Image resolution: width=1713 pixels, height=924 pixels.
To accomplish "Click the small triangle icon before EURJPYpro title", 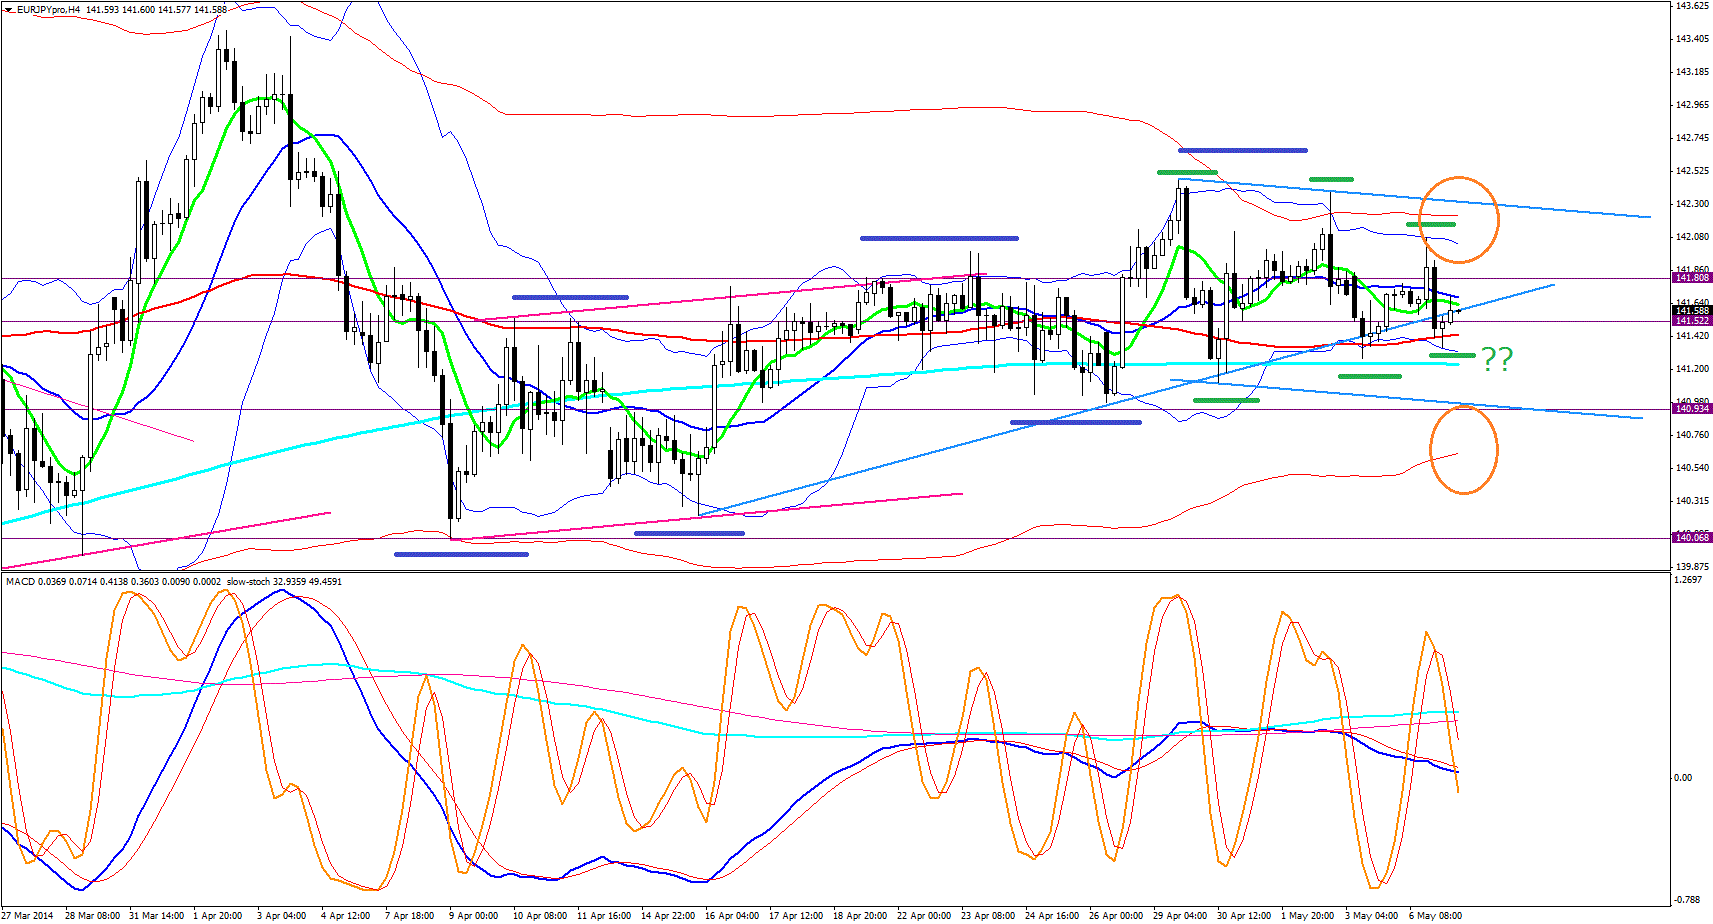I will coord(7,10).
